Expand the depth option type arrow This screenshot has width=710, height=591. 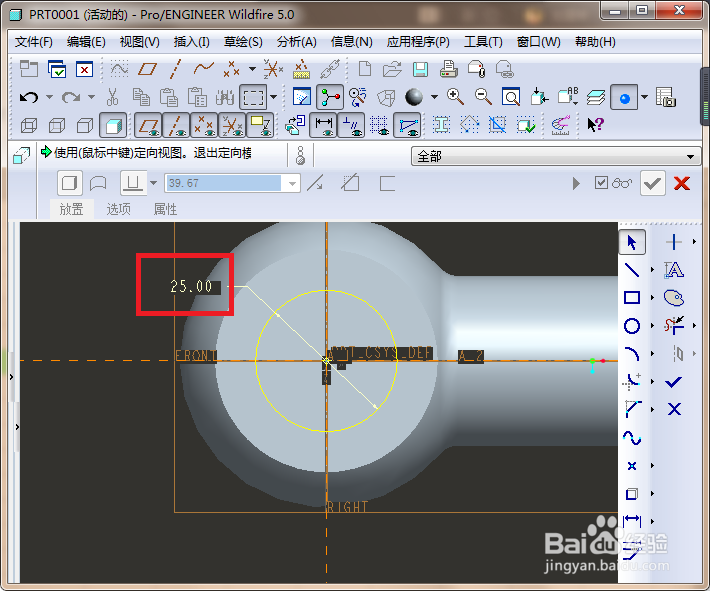pyautogui.click(x=154, y=183)
